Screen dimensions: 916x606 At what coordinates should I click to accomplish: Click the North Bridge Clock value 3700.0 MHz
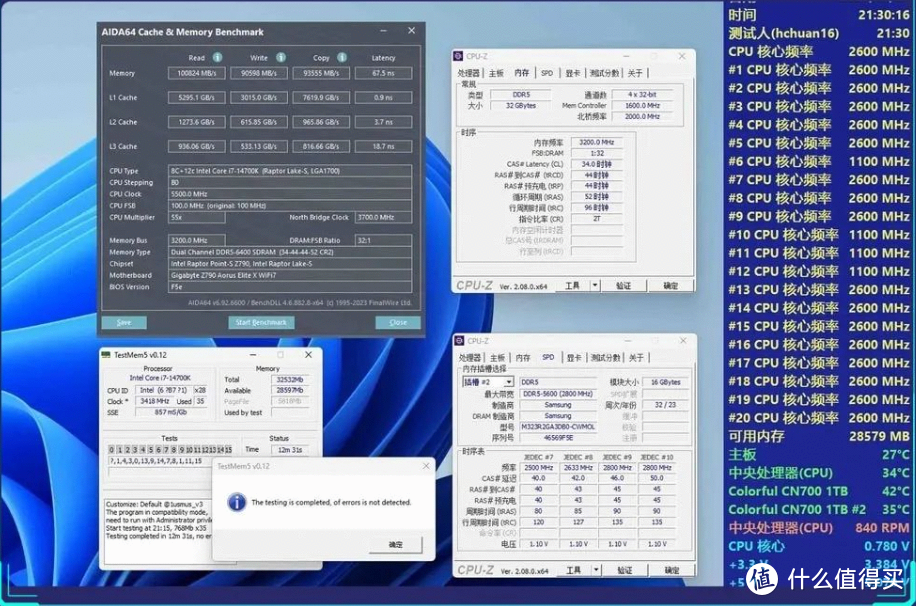(383, 217)
